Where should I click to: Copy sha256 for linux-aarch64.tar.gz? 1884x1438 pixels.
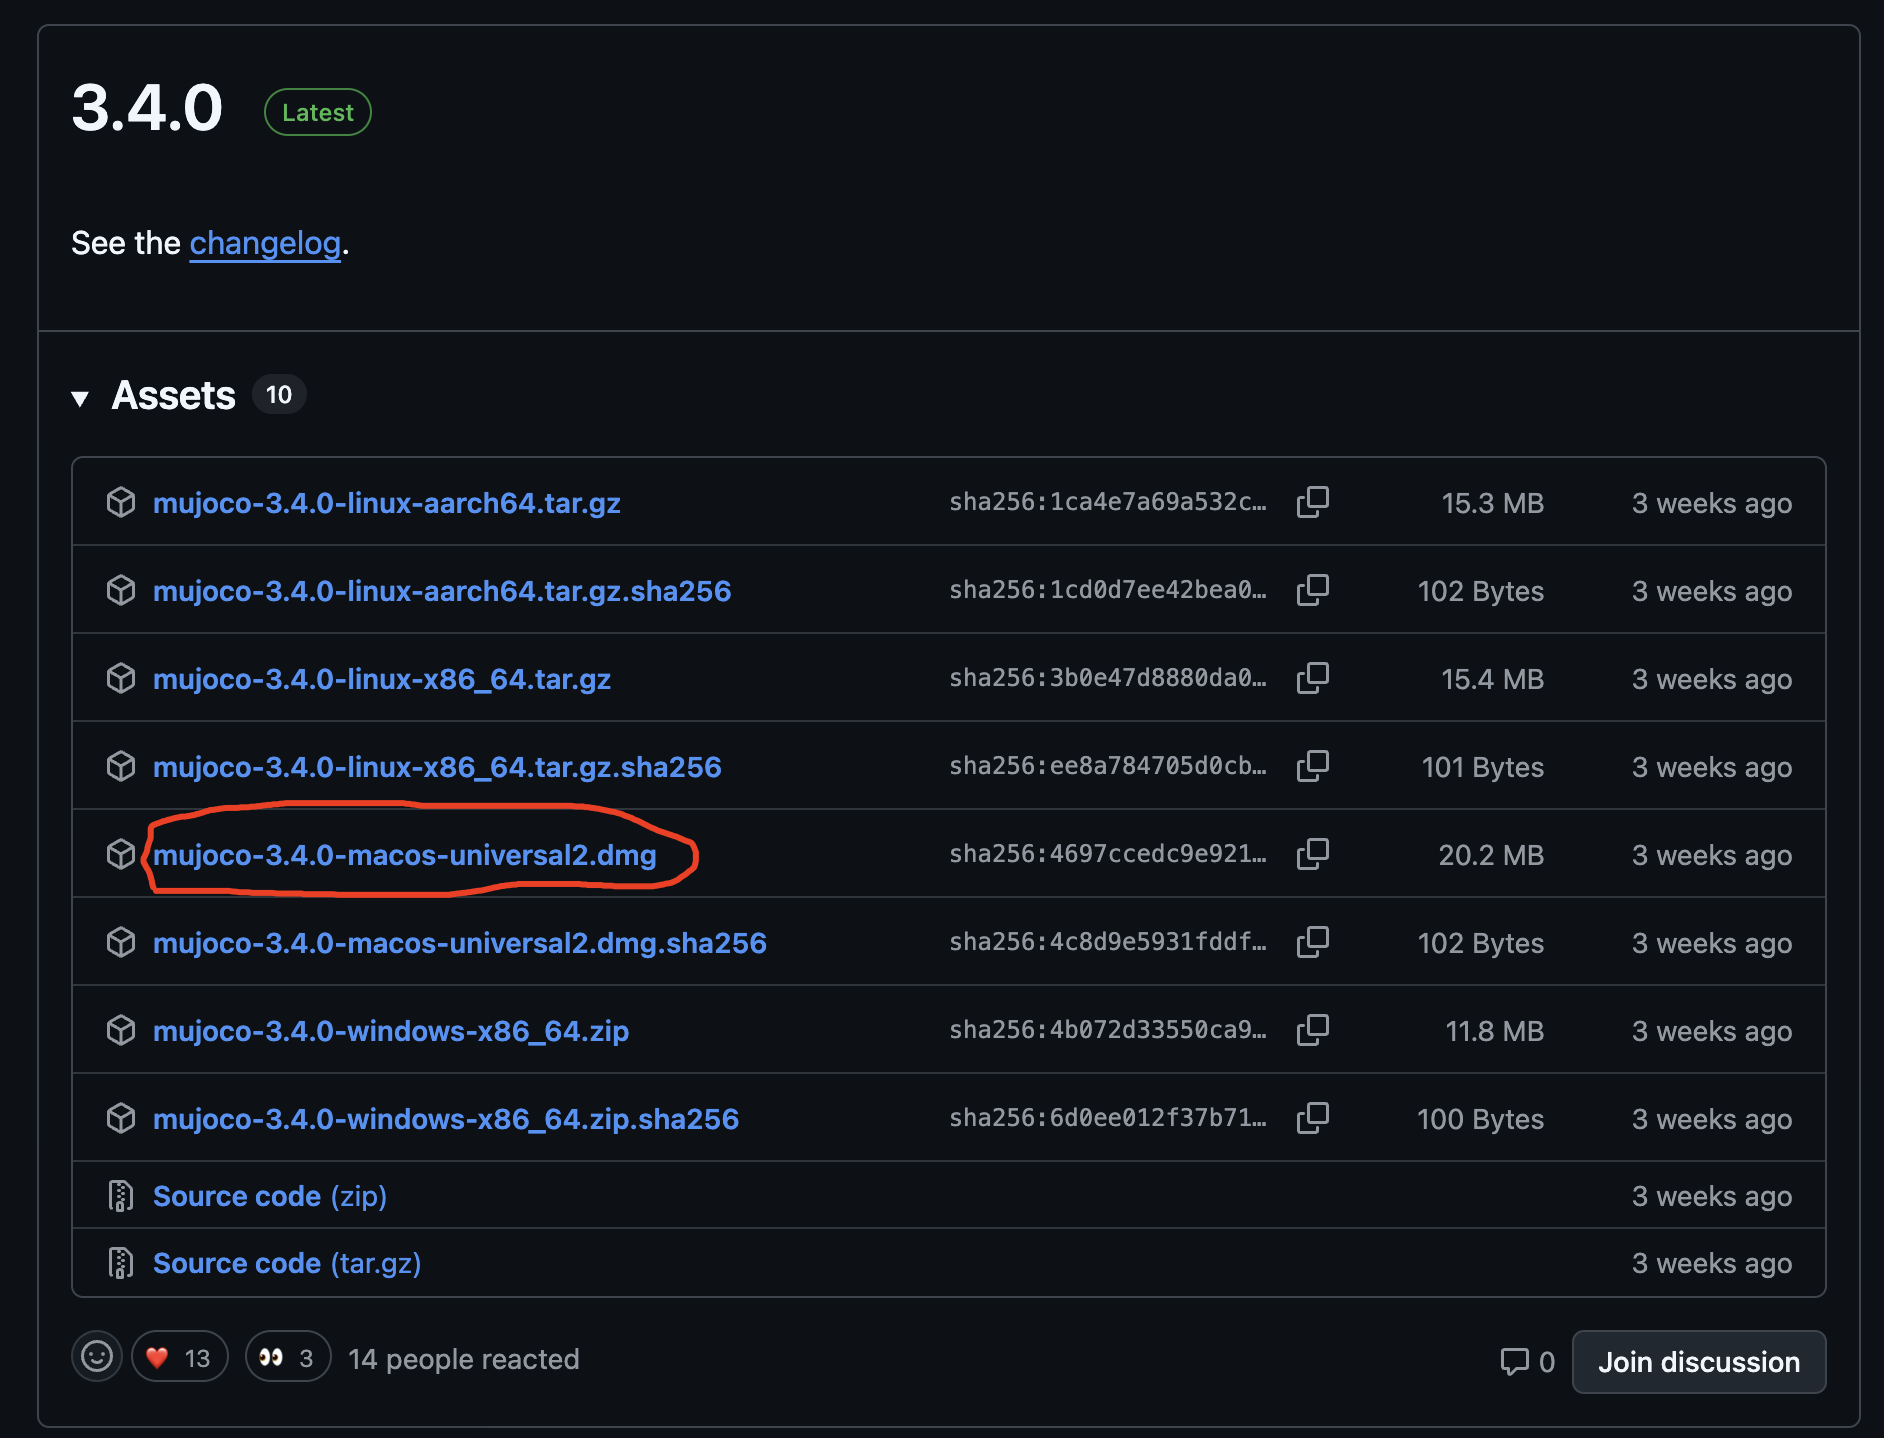coord(1313,502)
